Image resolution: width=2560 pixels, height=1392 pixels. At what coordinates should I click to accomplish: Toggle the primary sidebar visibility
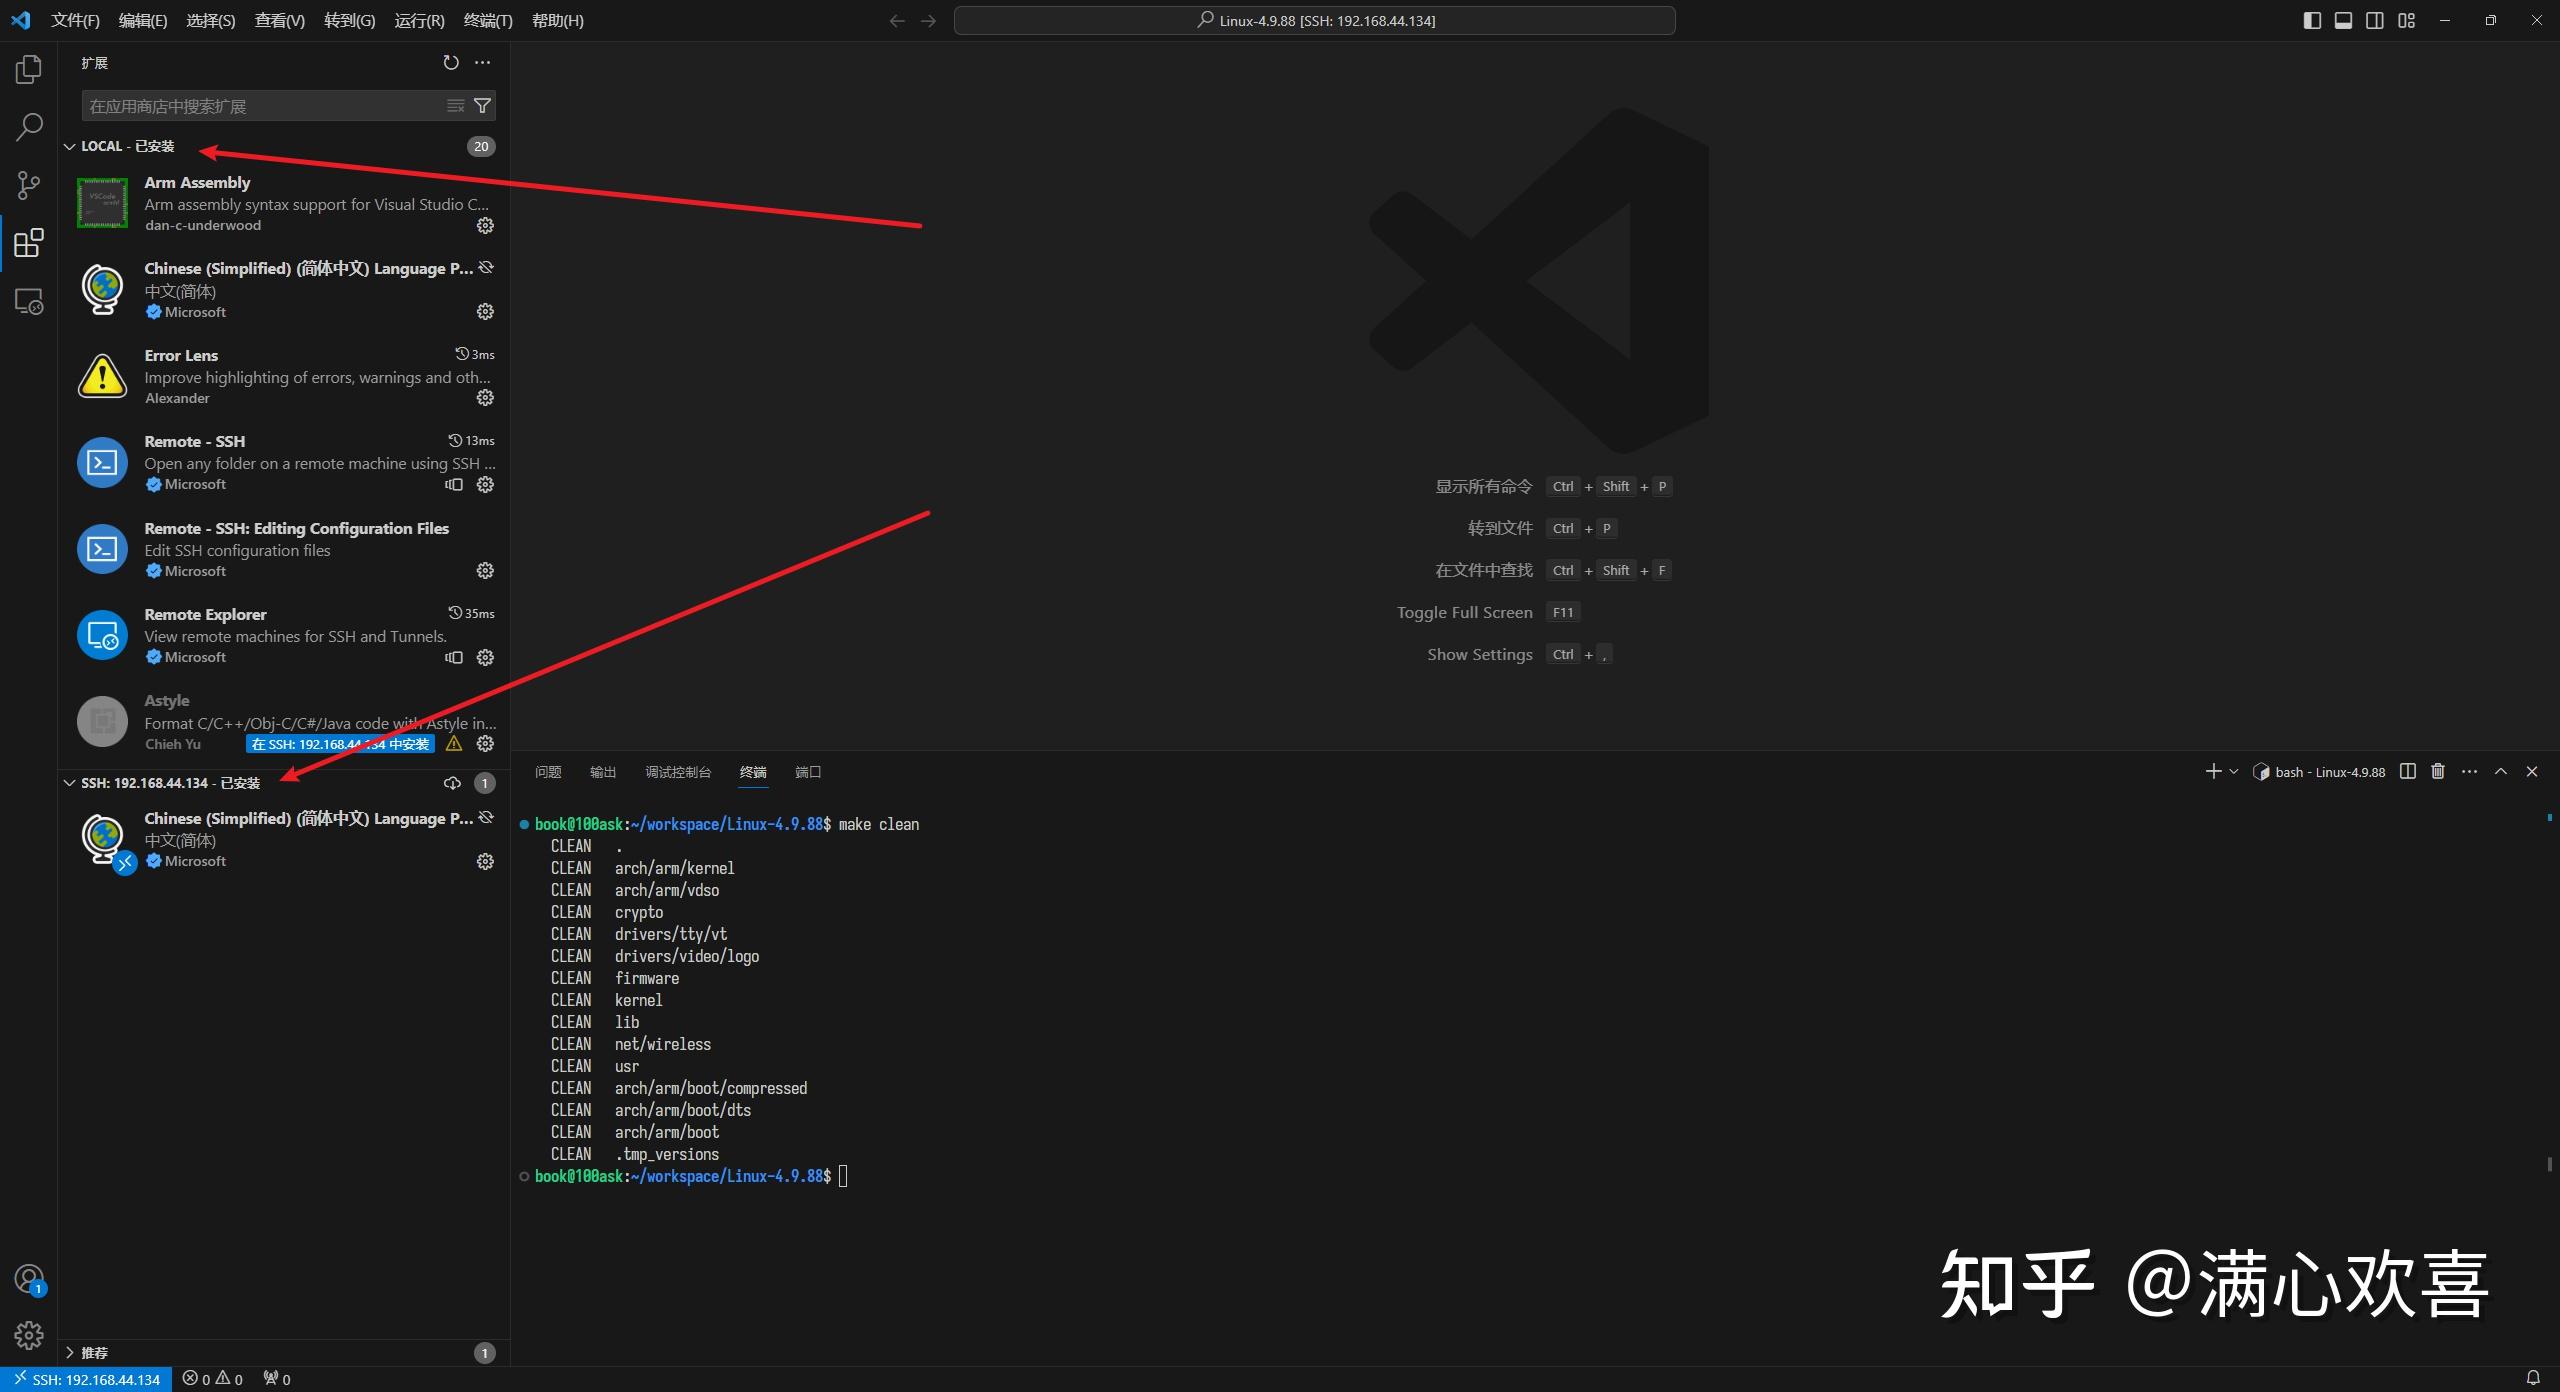click(x=2312, y=20)
